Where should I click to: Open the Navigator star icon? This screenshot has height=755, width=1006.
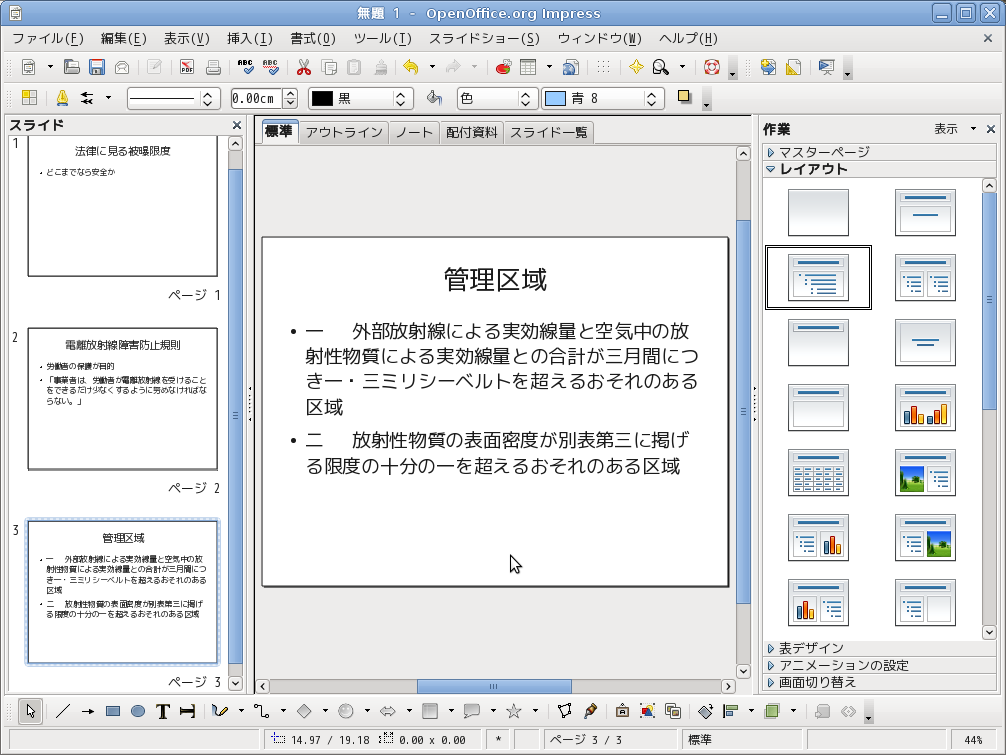click(635, 67)
